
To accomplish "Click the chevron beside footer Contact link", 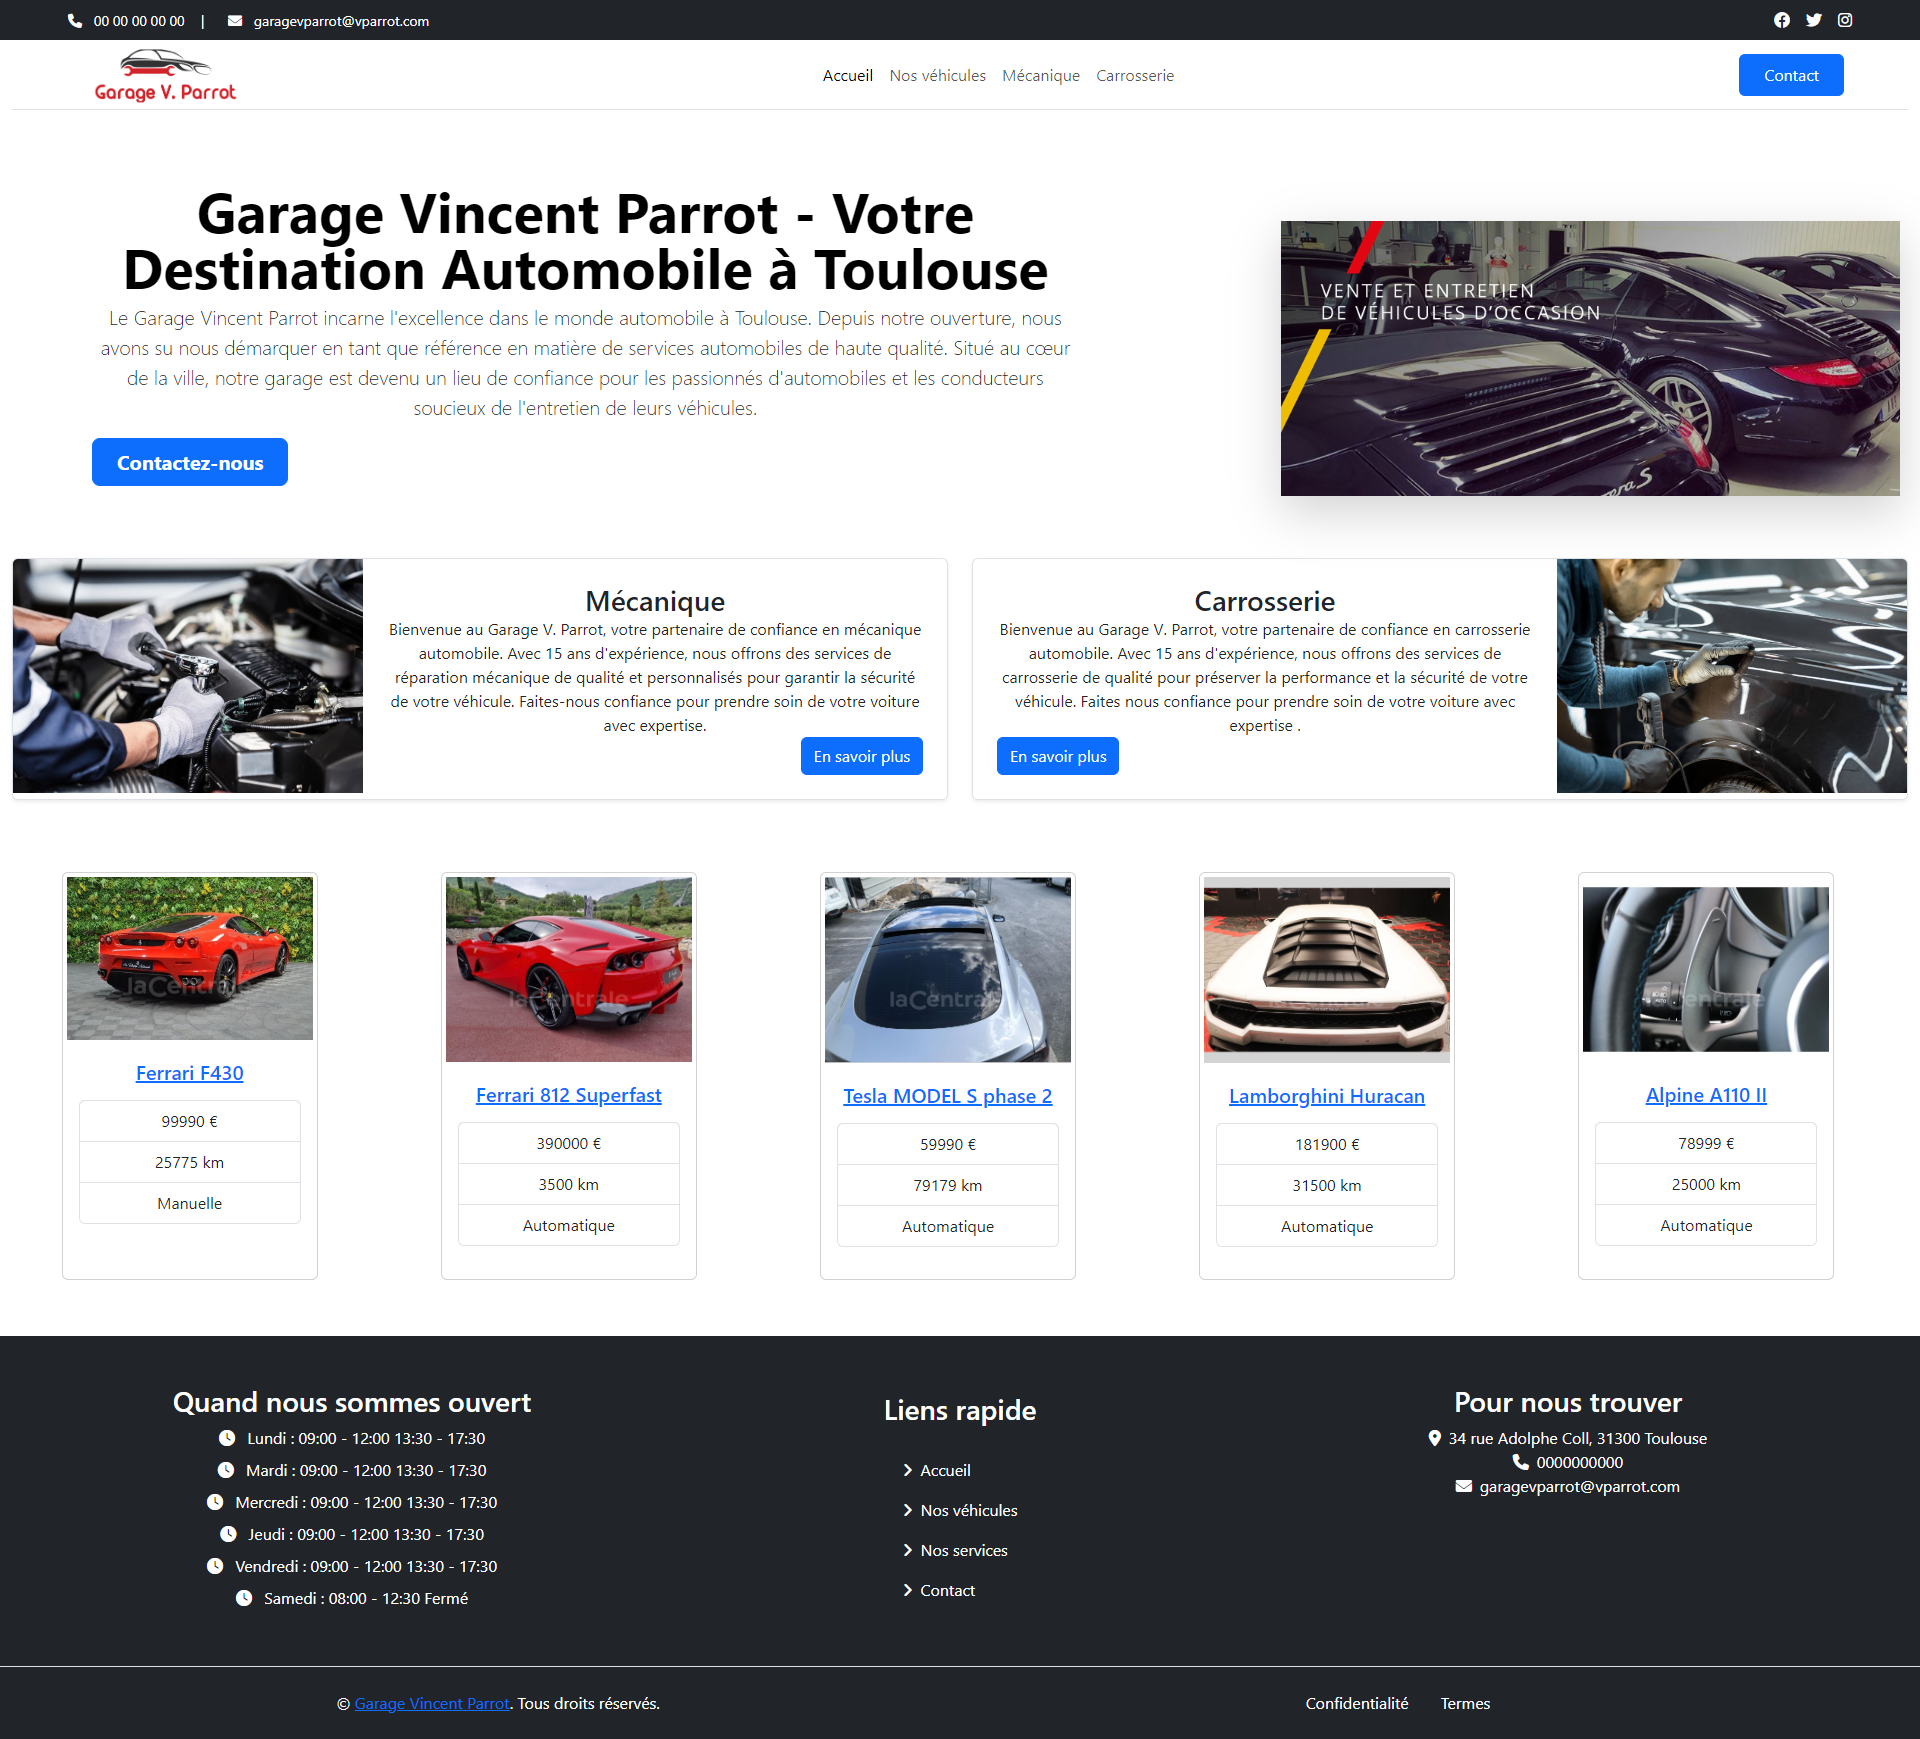I will click(908, 1590).
